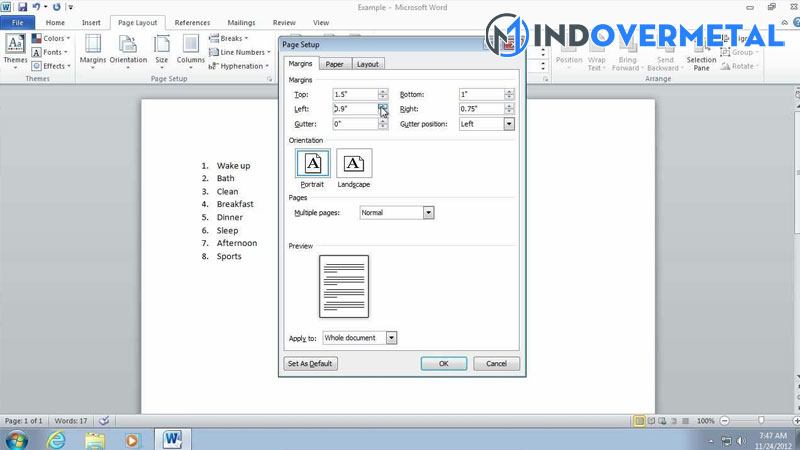Image resolution: width=800 pixels, height=450 pixels.
Task: Open the Themes gallery
Action: tap(15, 51)
